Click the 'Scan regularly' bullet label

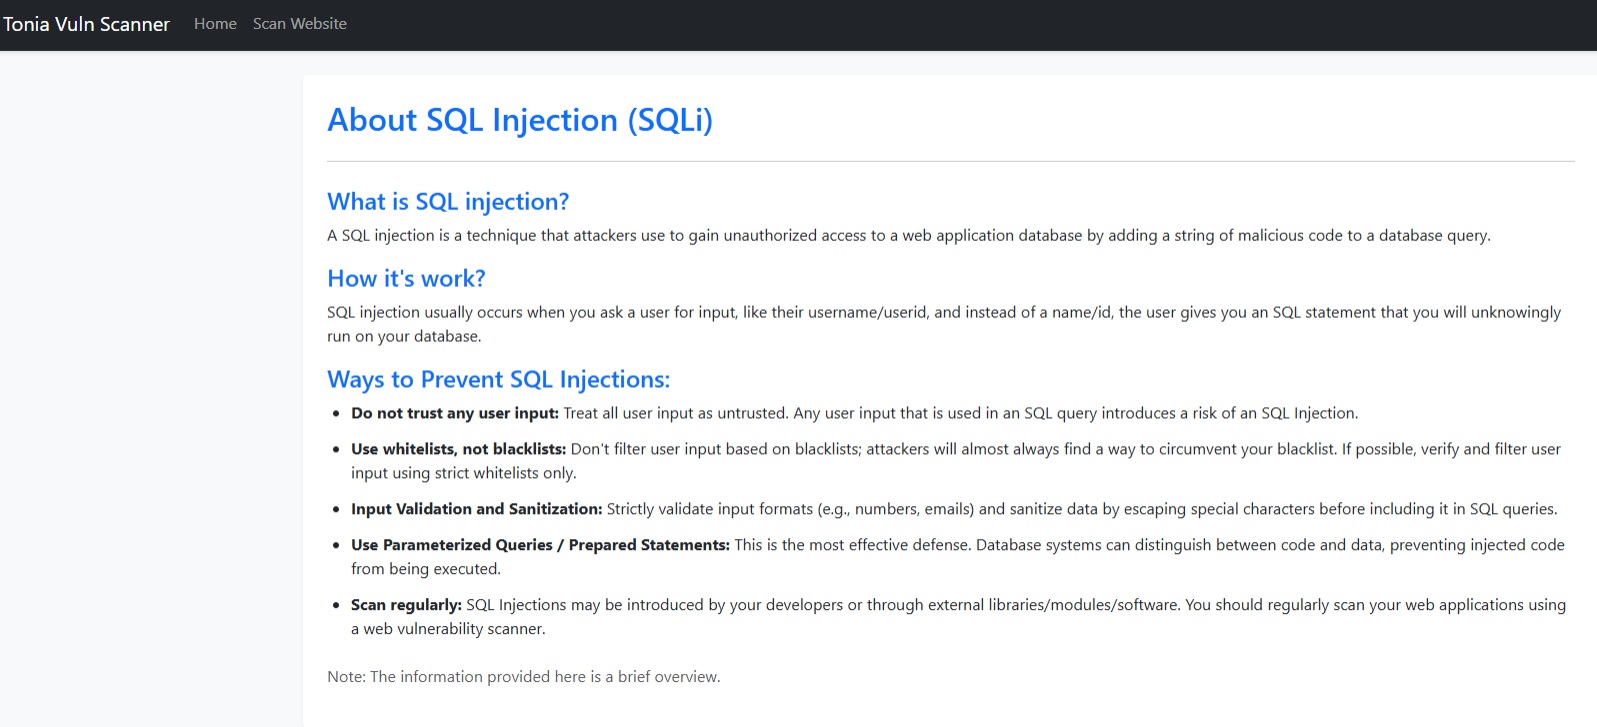(x=406, y=606)
